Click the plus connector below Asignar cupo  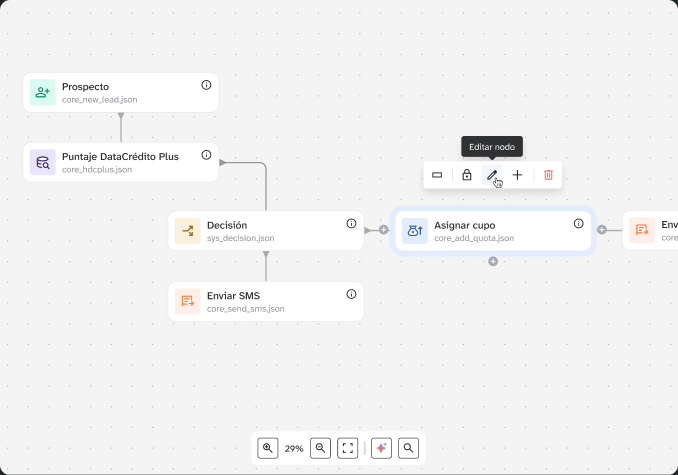493,261
